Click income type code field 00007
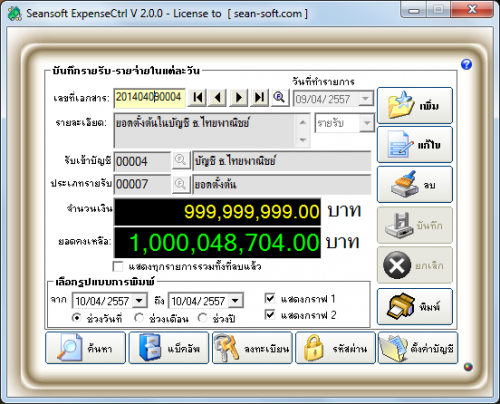This screenshot has height=404, width=500. click(x=142, y=184)
